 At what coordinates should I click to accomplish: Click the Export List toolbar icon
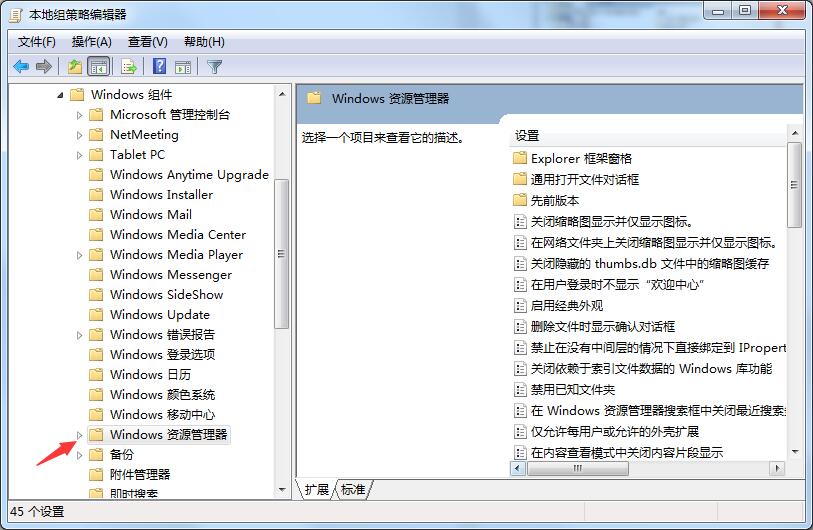pos(128,67)
